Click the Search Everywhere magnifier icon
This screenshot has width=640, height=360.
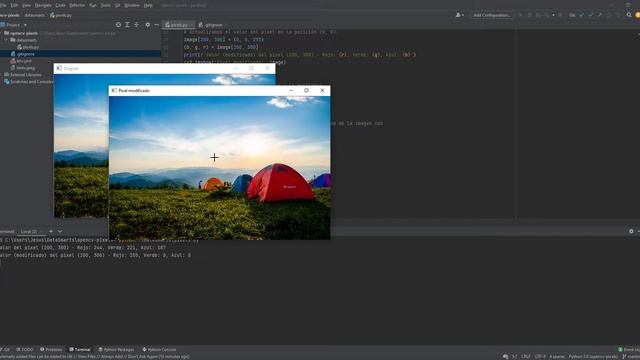click(x=629, y=15)
